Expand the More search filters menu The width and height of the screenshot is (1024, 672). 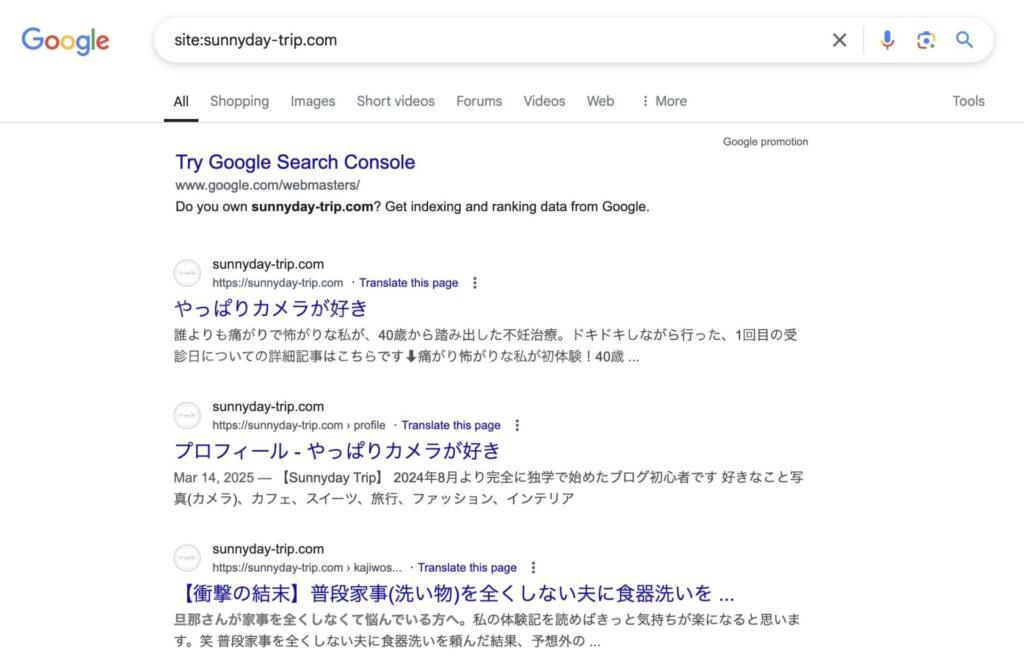click(664, 101)
